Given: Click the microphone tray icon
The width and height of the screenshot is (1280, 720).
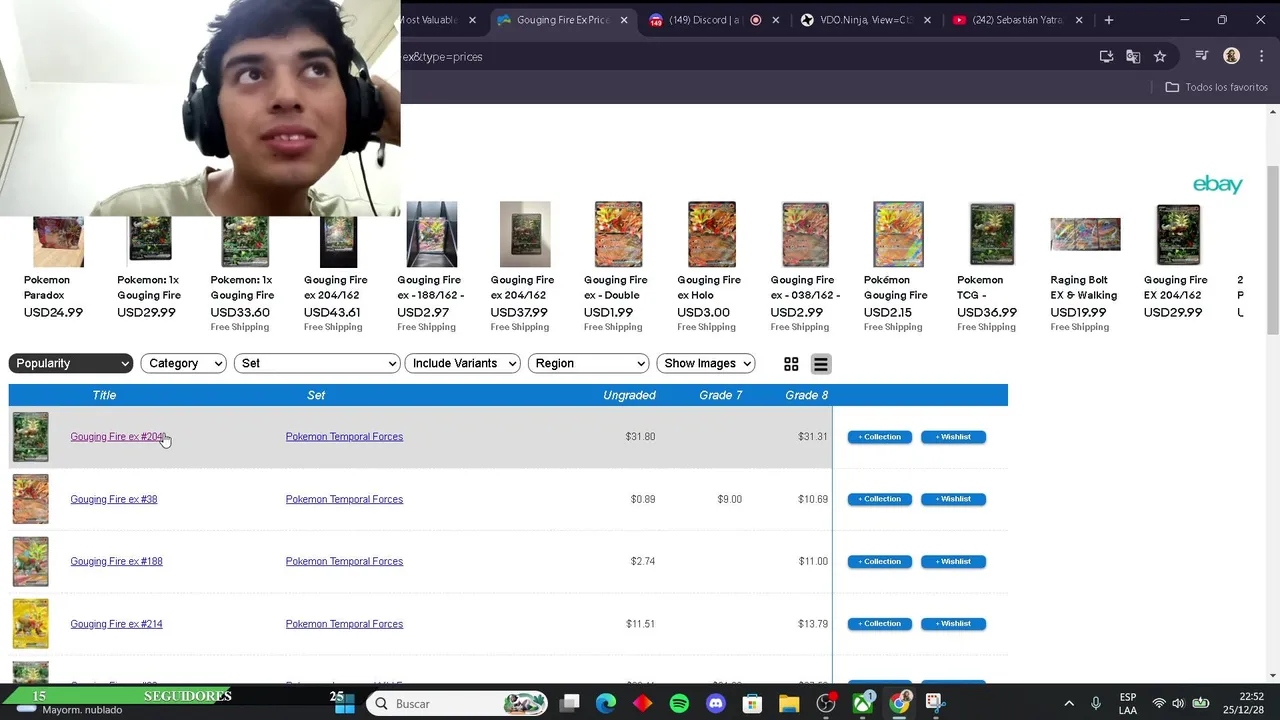Looking at the screenshot, I should click(1096, 704).
